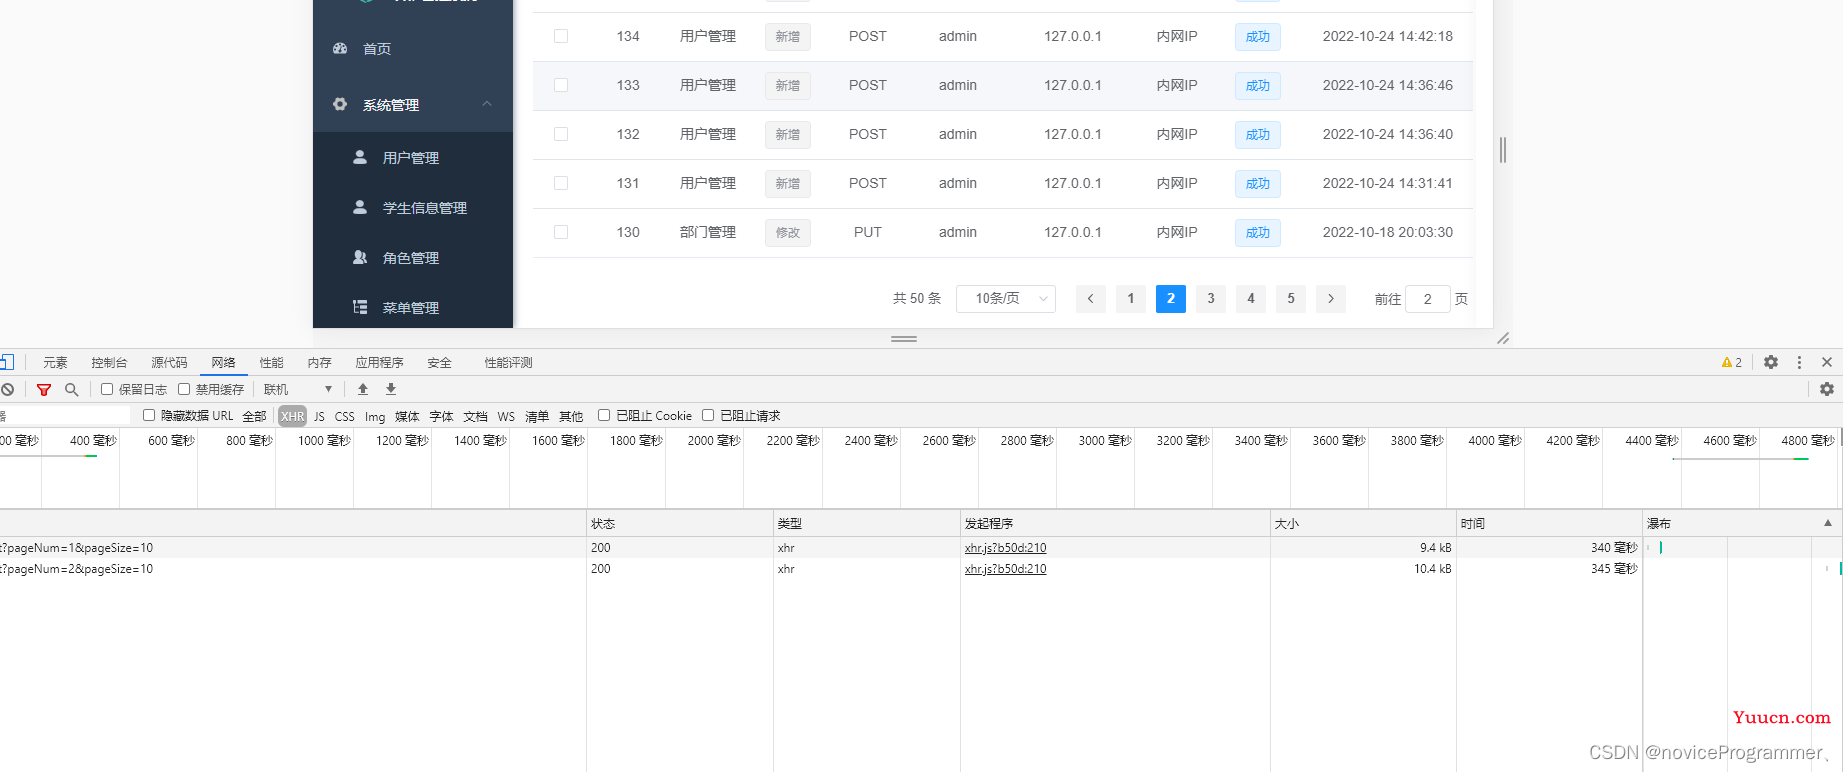
Task: Select pagination page 3
Action: click(1211, 298)
